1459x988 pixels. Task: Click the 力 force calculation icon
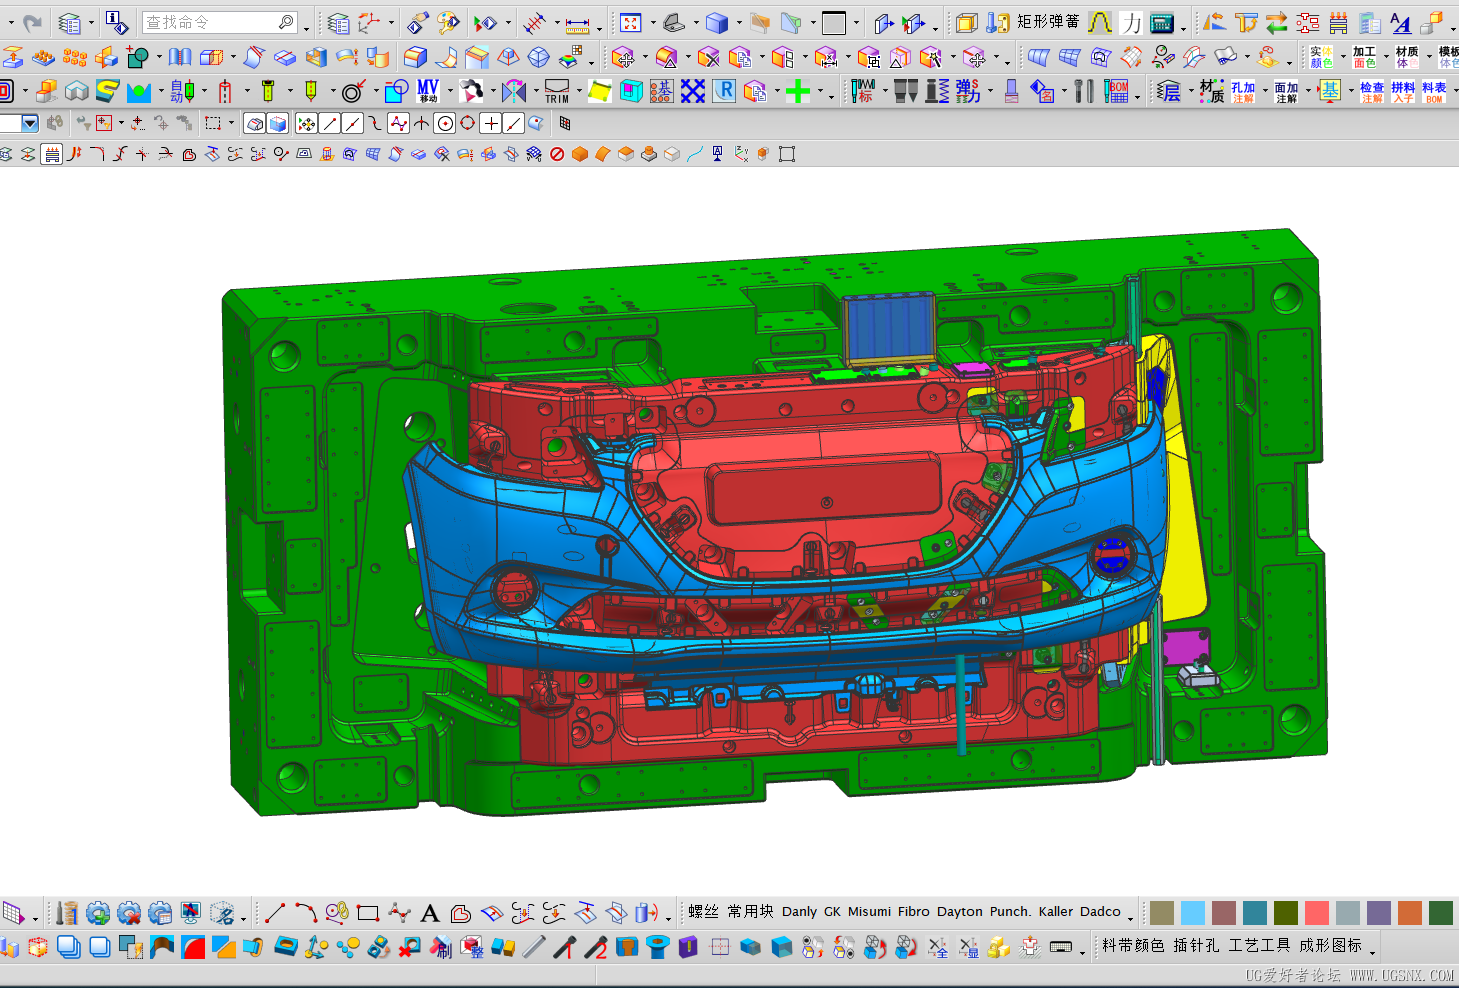(x=1131, y=22)
